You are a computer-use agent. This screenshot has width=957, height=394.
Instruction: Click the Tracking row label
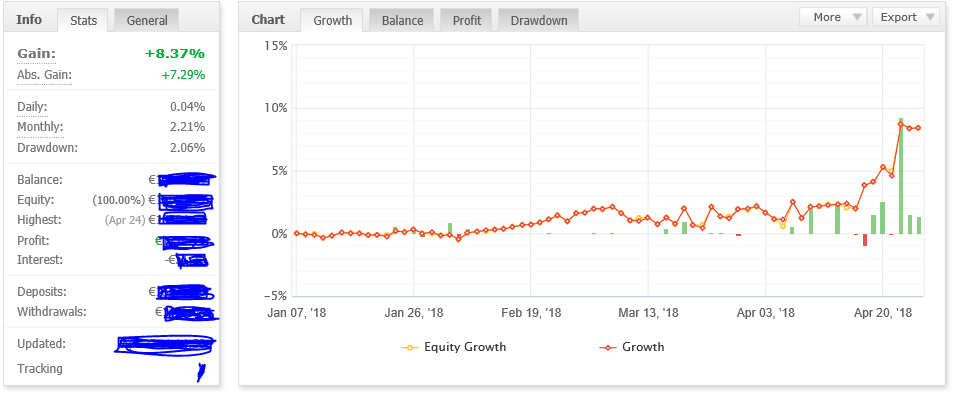40,368
